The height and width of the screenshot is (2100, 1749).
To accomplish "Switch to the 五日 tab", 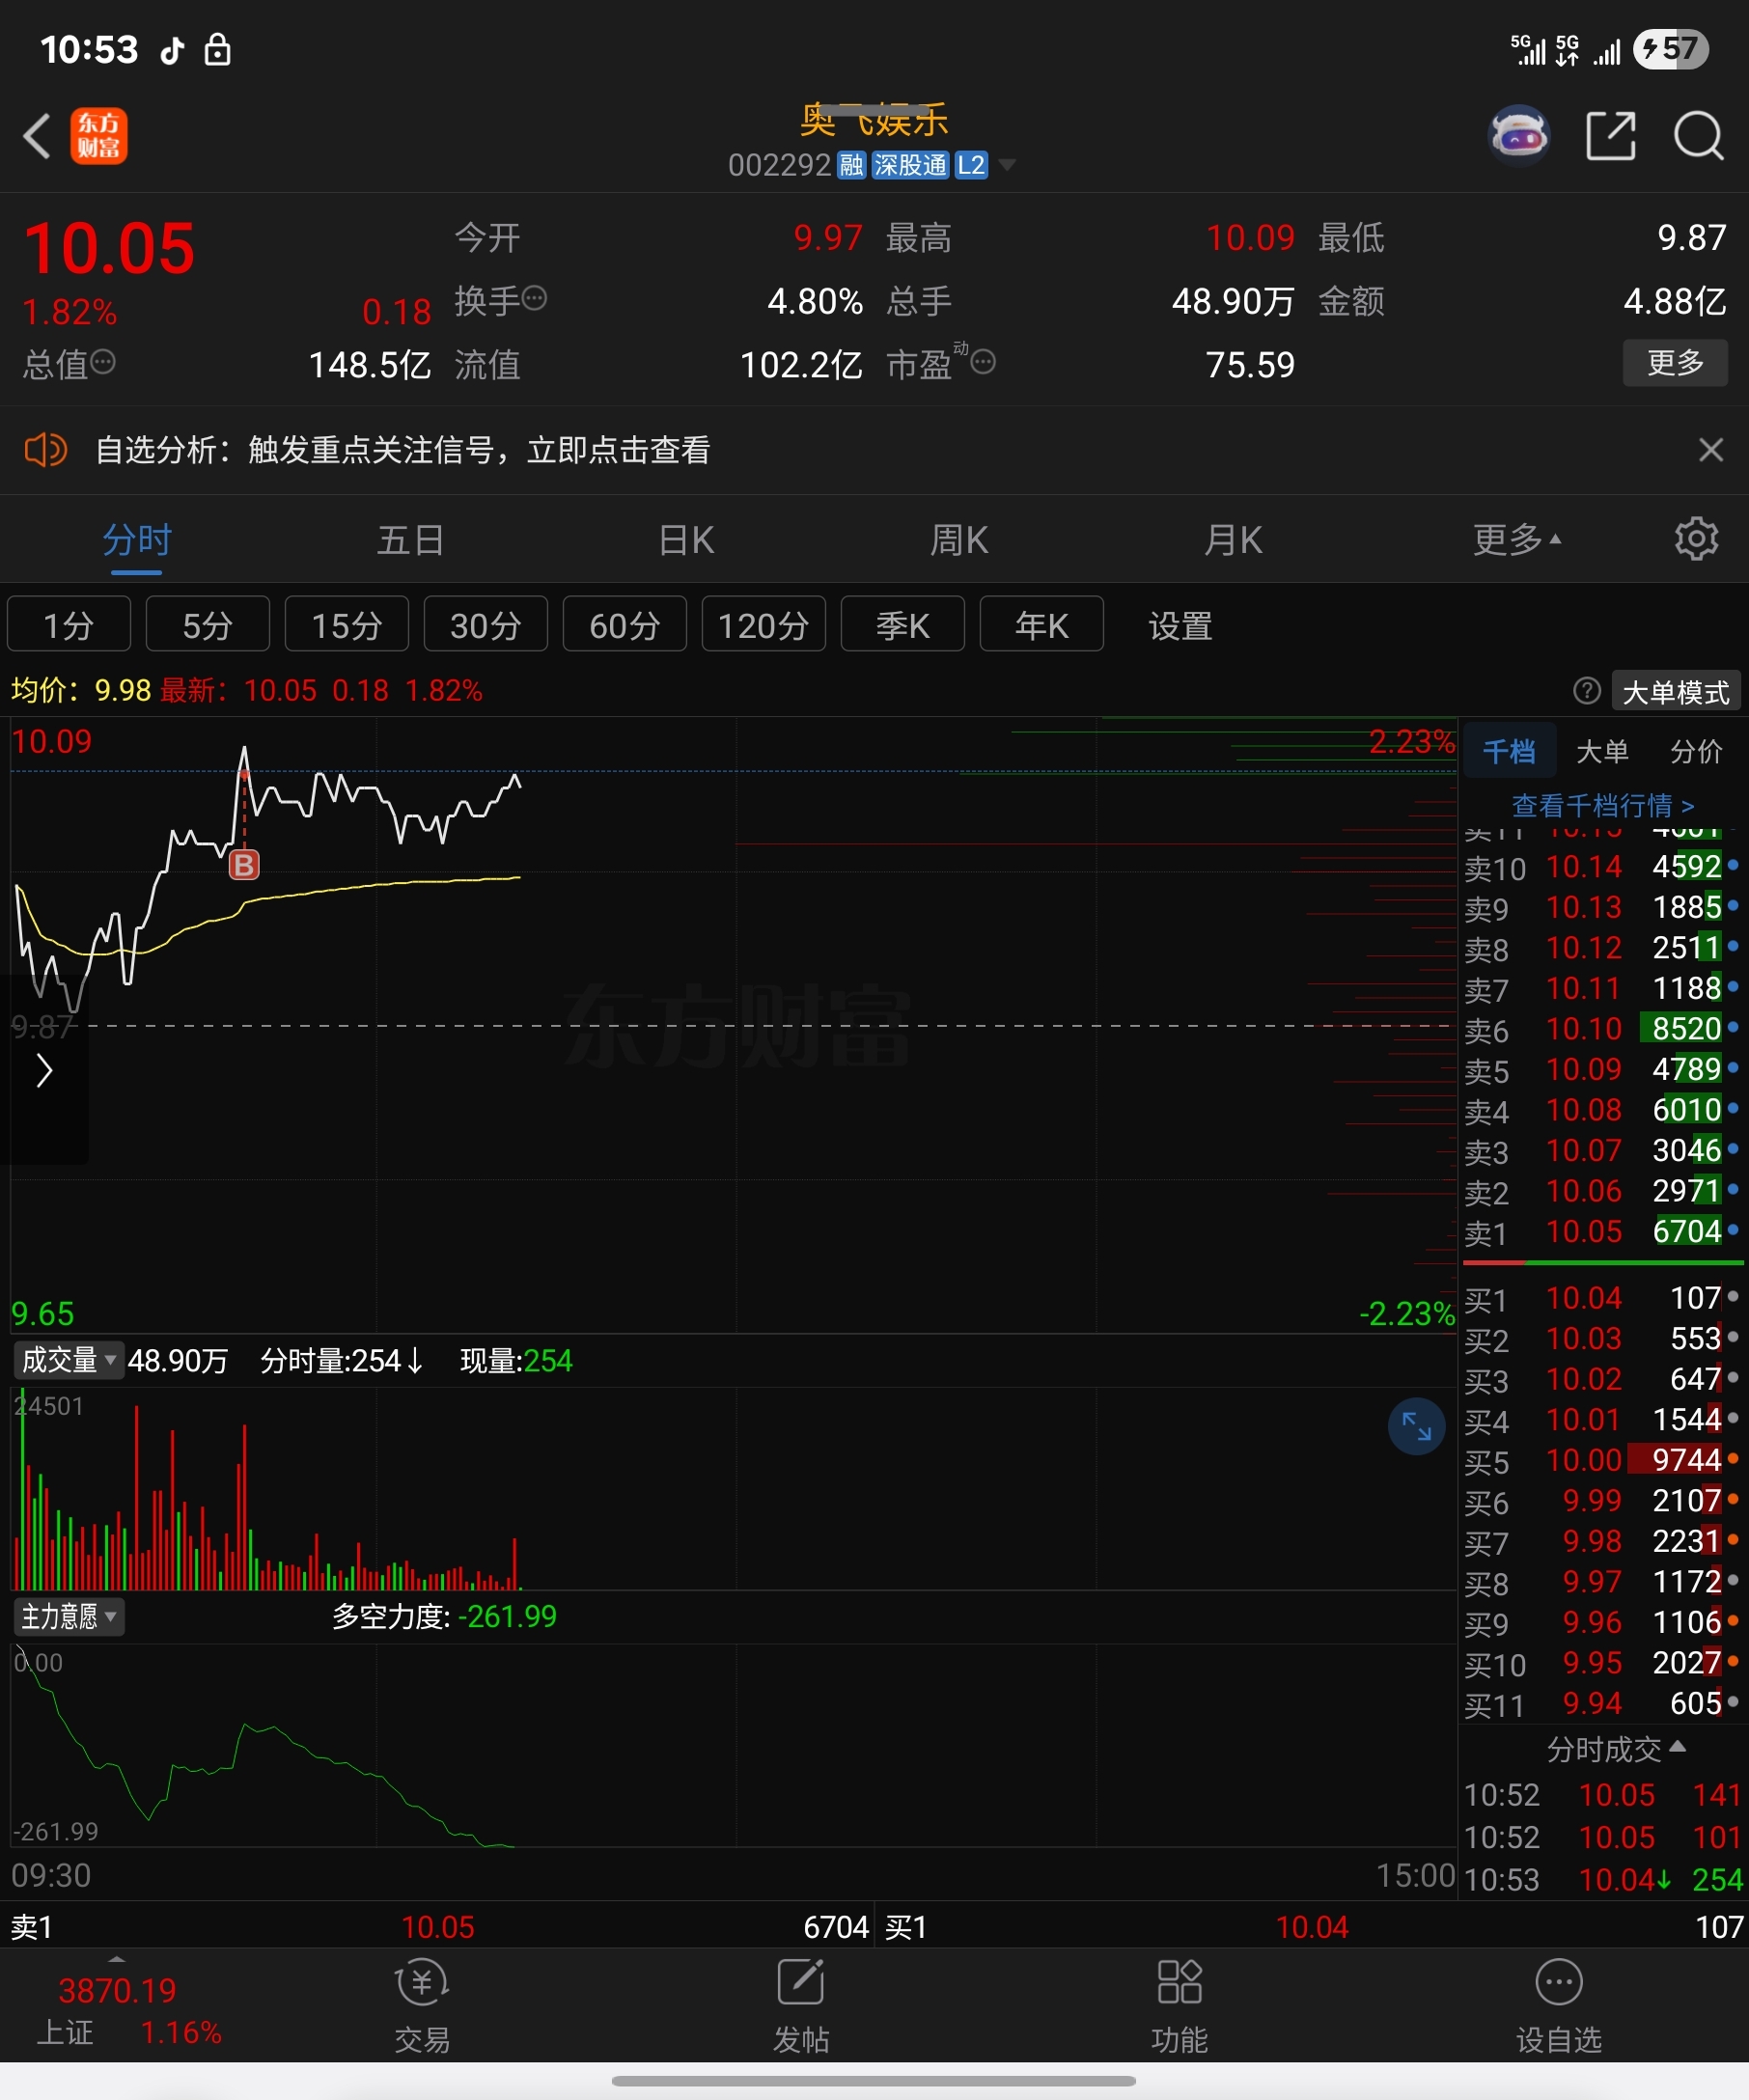I will click(x=411, y=540).
